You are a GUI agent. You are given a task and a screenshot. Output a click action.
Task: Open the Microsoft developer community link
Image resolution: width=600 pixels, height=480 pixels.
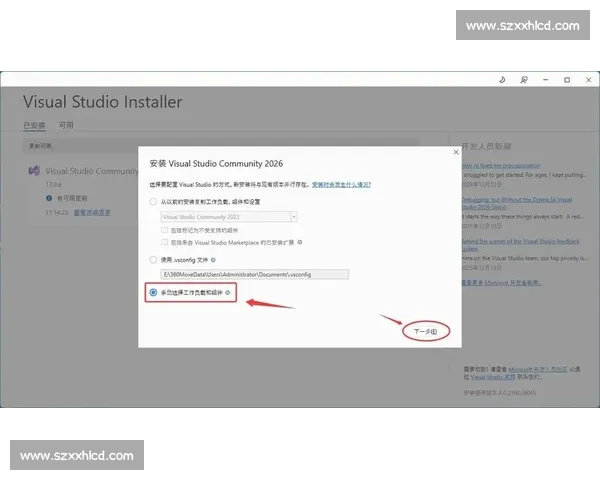pos(538,369)
